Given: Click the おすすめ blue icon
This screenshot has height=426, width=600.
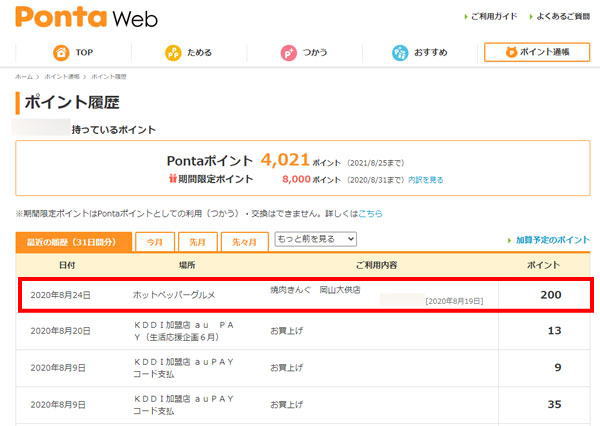Looking at the screenshot, I should tap(400, 52).
